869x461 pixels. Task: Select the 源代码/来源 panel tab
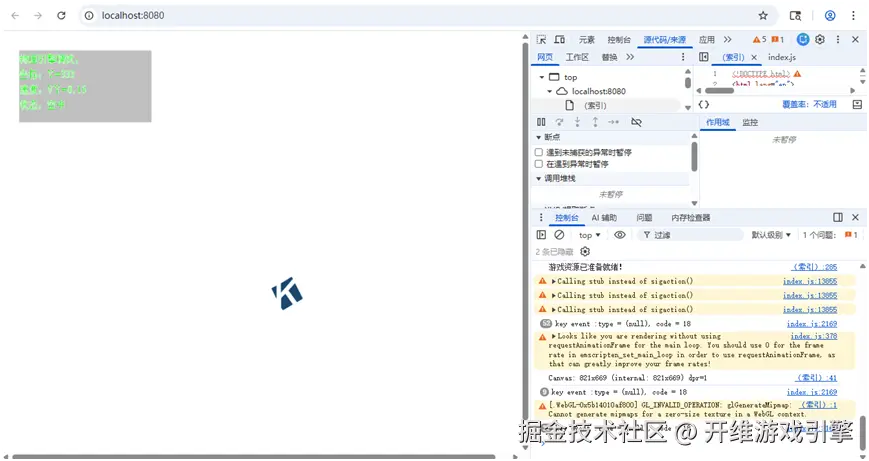[664, 40]
